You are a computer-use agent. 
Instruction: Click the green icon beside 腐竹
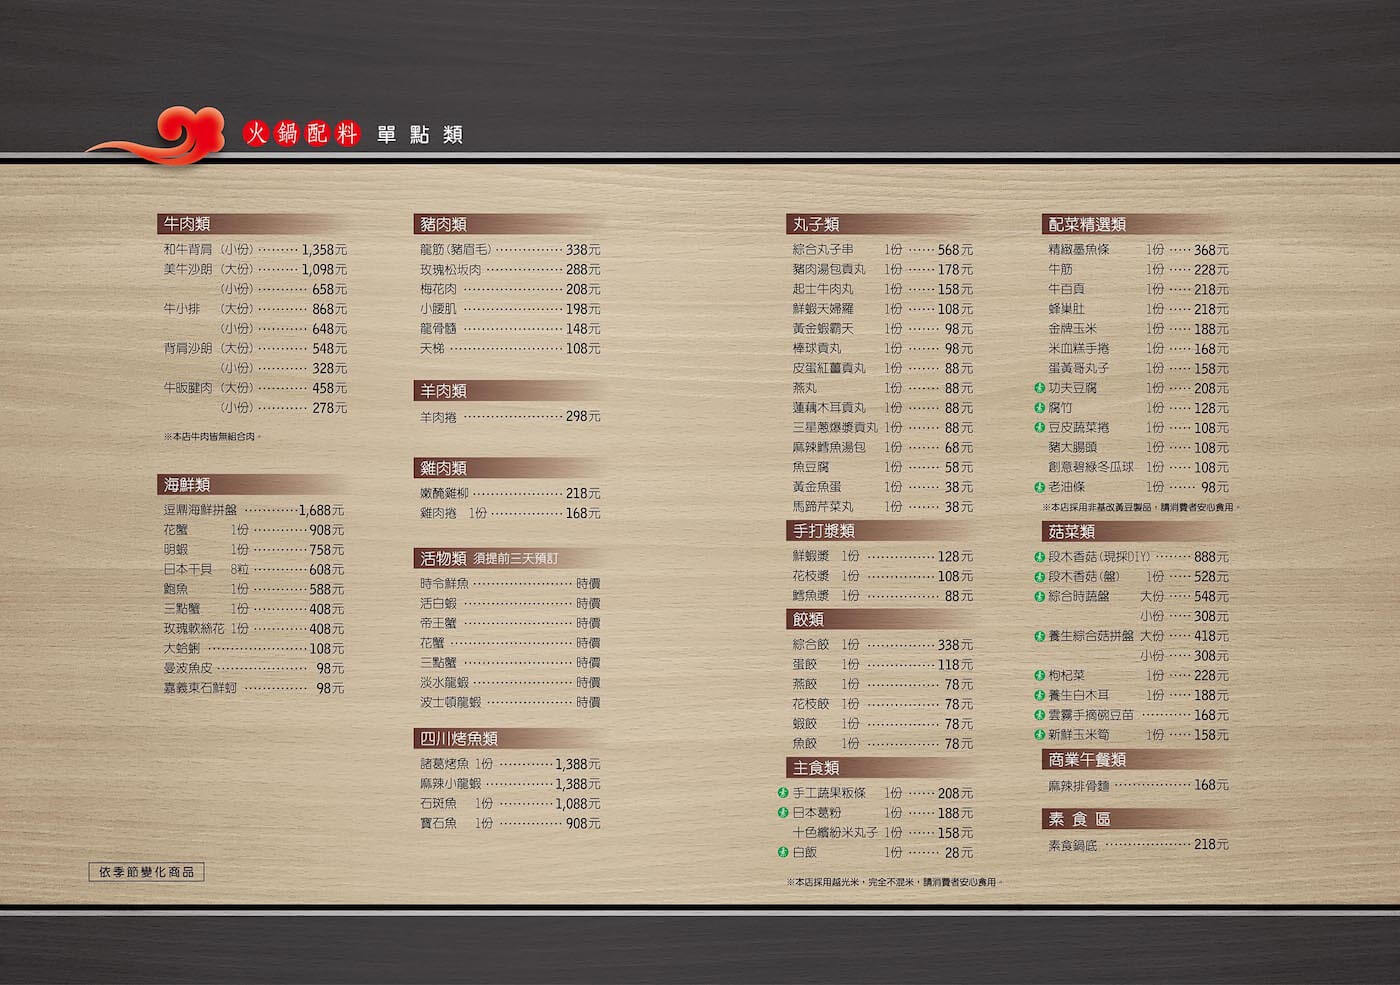1040,408
